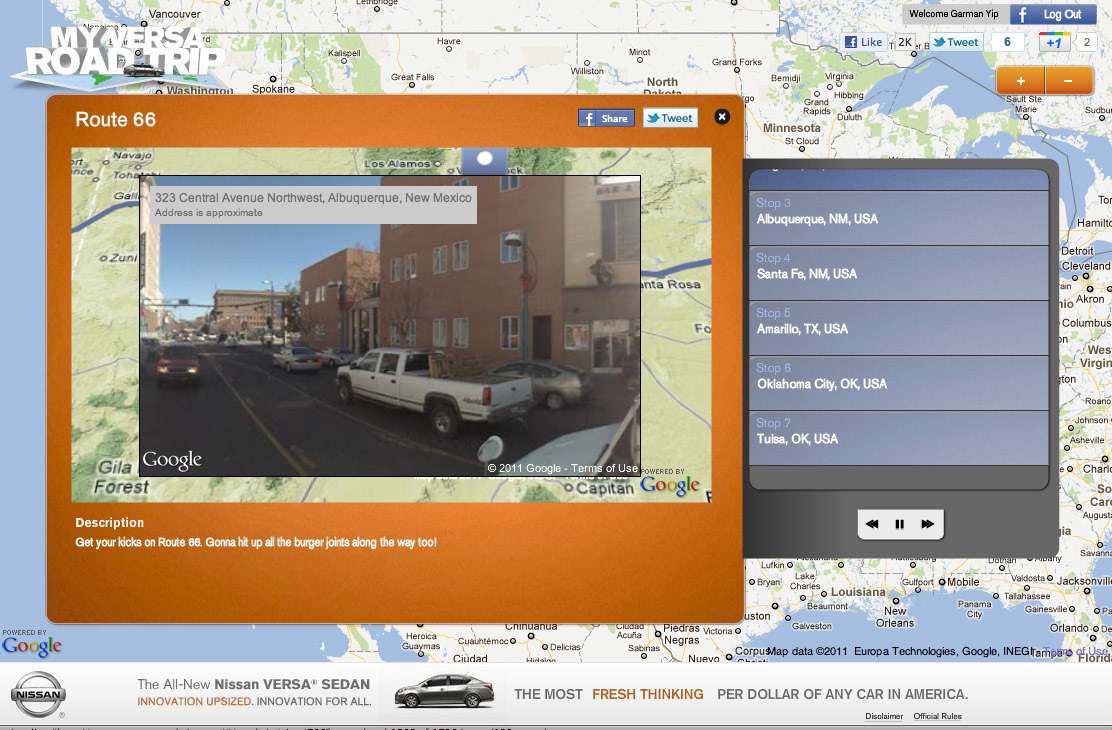Click the Route 66 description text
Screen dimensions: 1112x730
click(x=256, y=543)
